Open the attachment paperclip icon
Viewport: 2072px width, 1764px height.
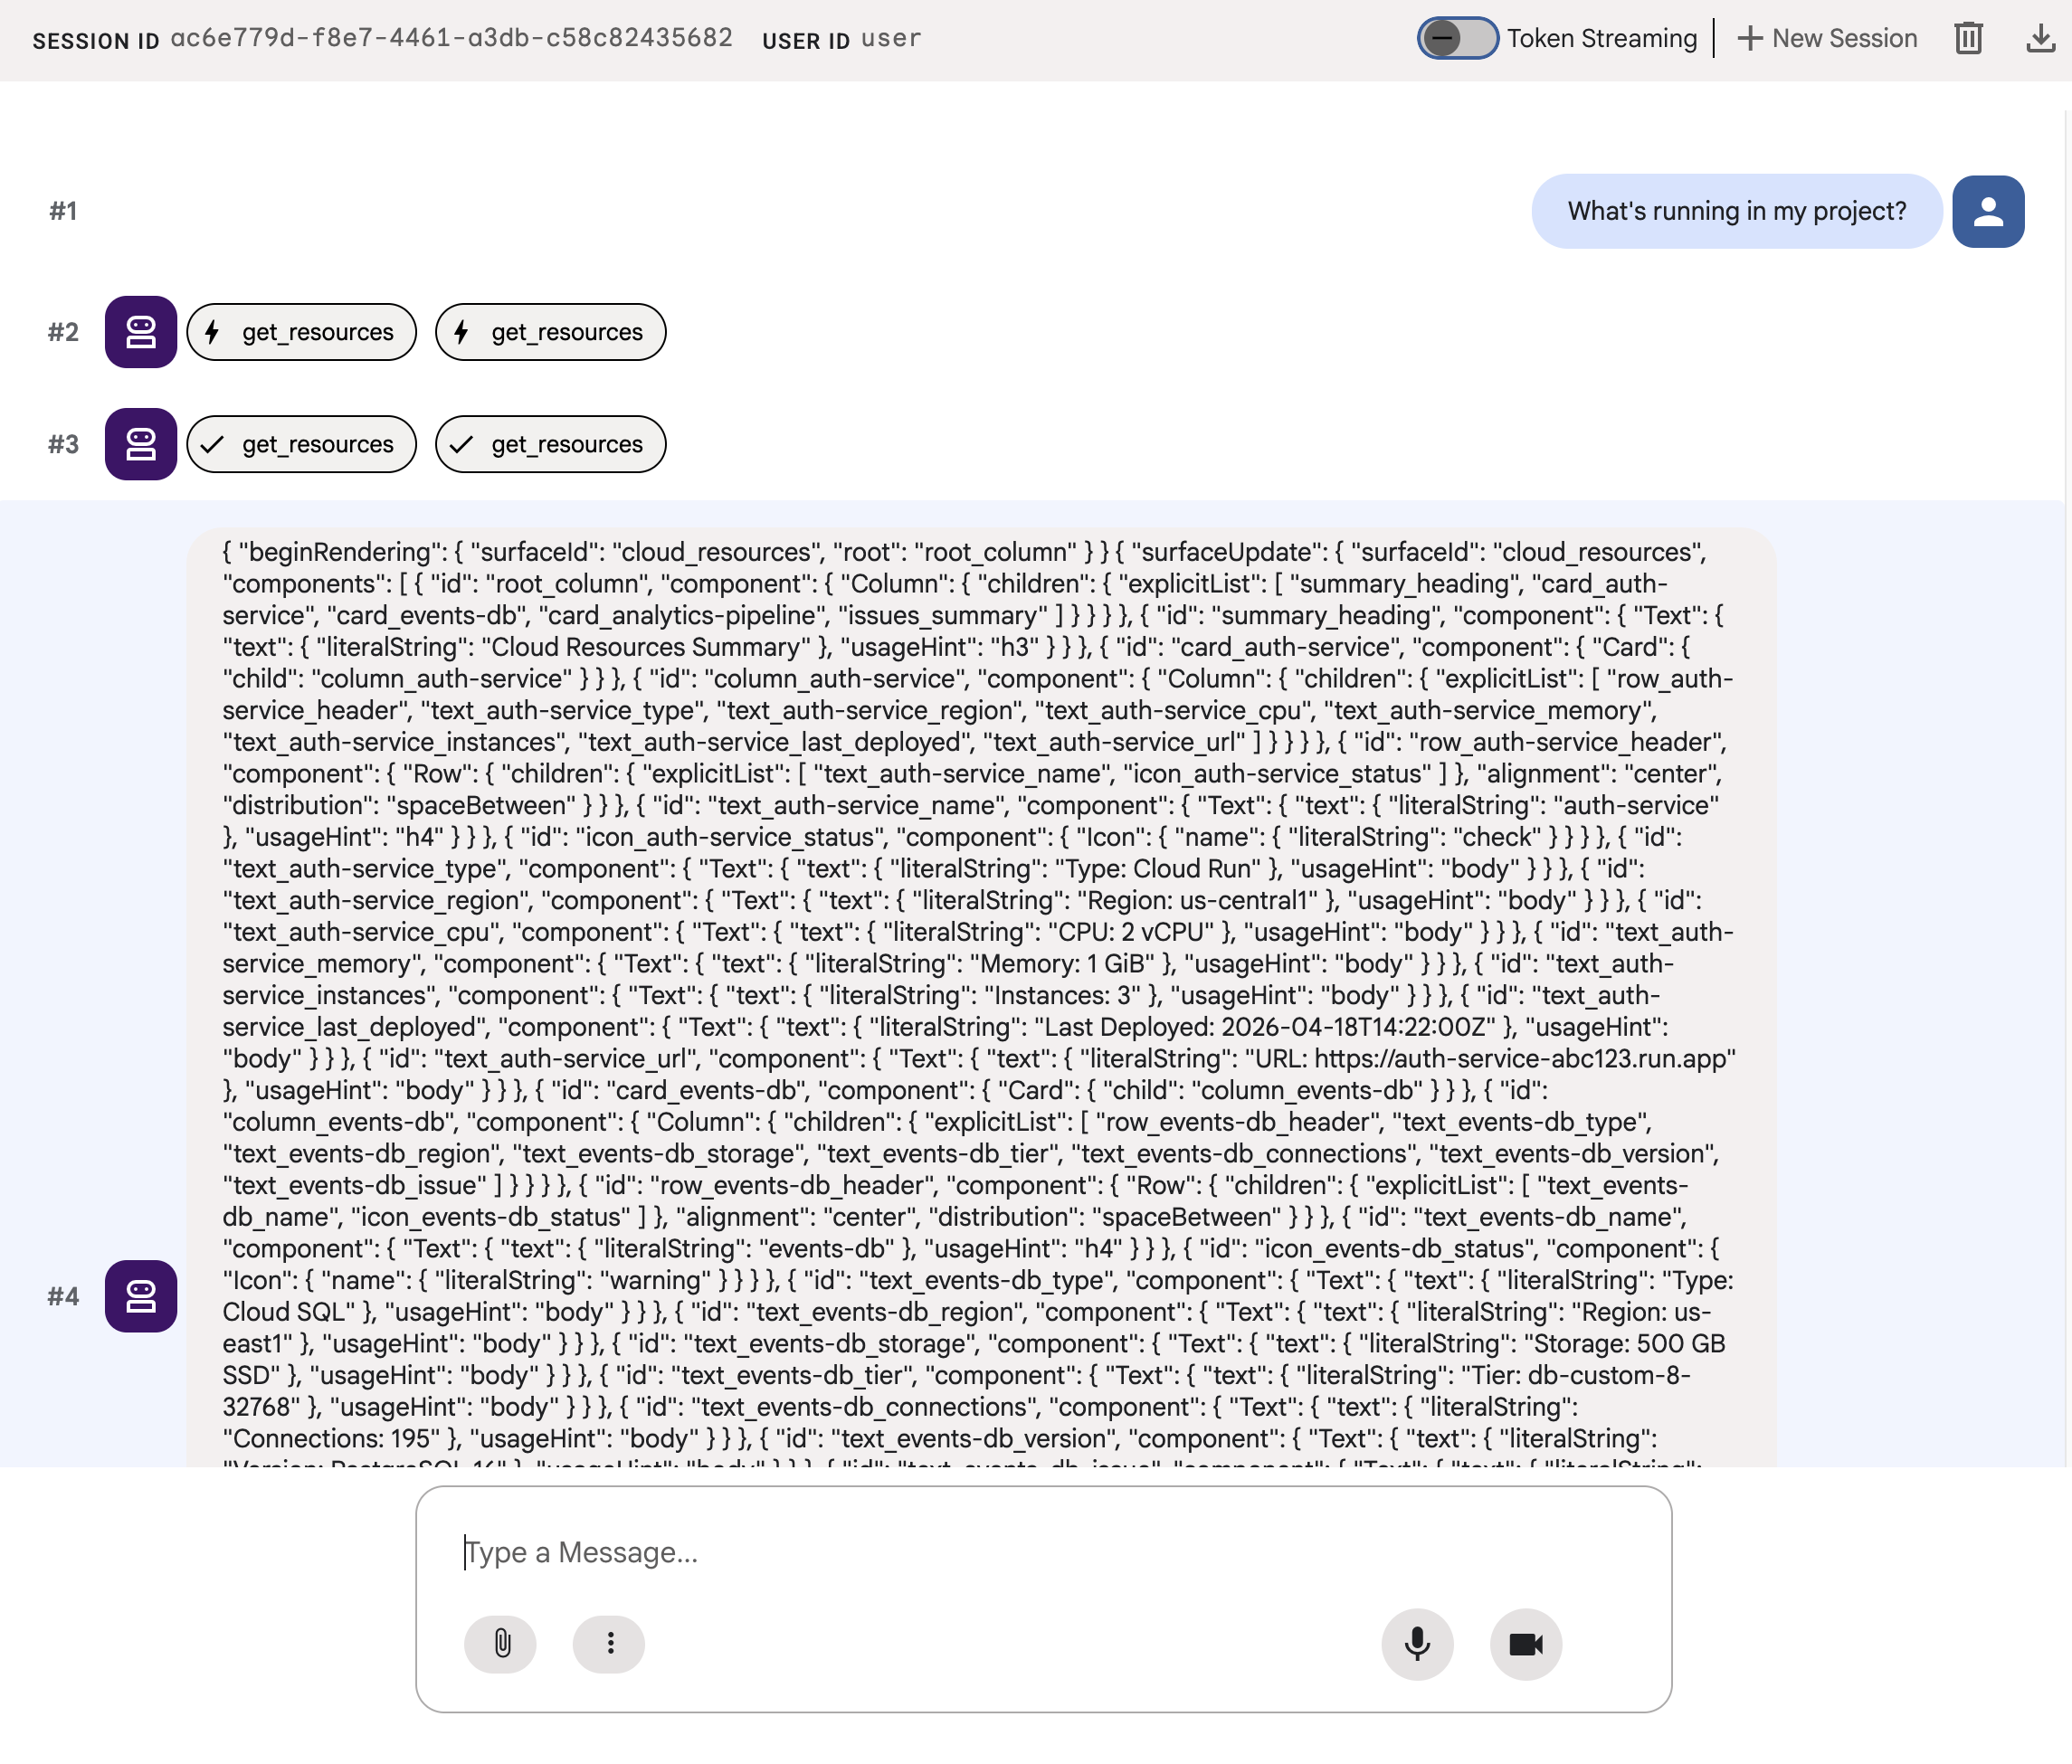500,1643
